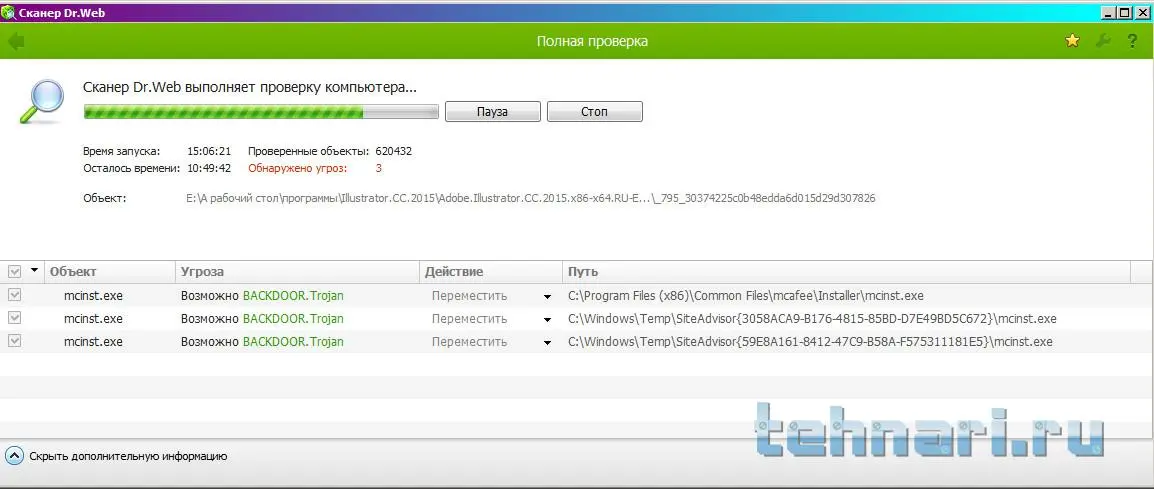The width and height of the screenshot is (1154, 489).
Task: Open action dropdown for mcafee\Installer row
Action: pyautogui.click(x=547, y=297)
